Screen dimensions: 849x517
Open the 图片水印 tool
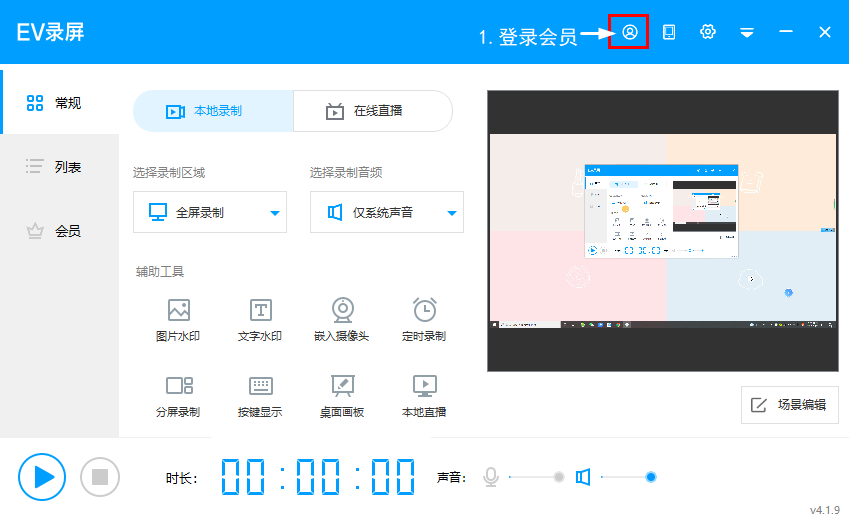[178, 320]
